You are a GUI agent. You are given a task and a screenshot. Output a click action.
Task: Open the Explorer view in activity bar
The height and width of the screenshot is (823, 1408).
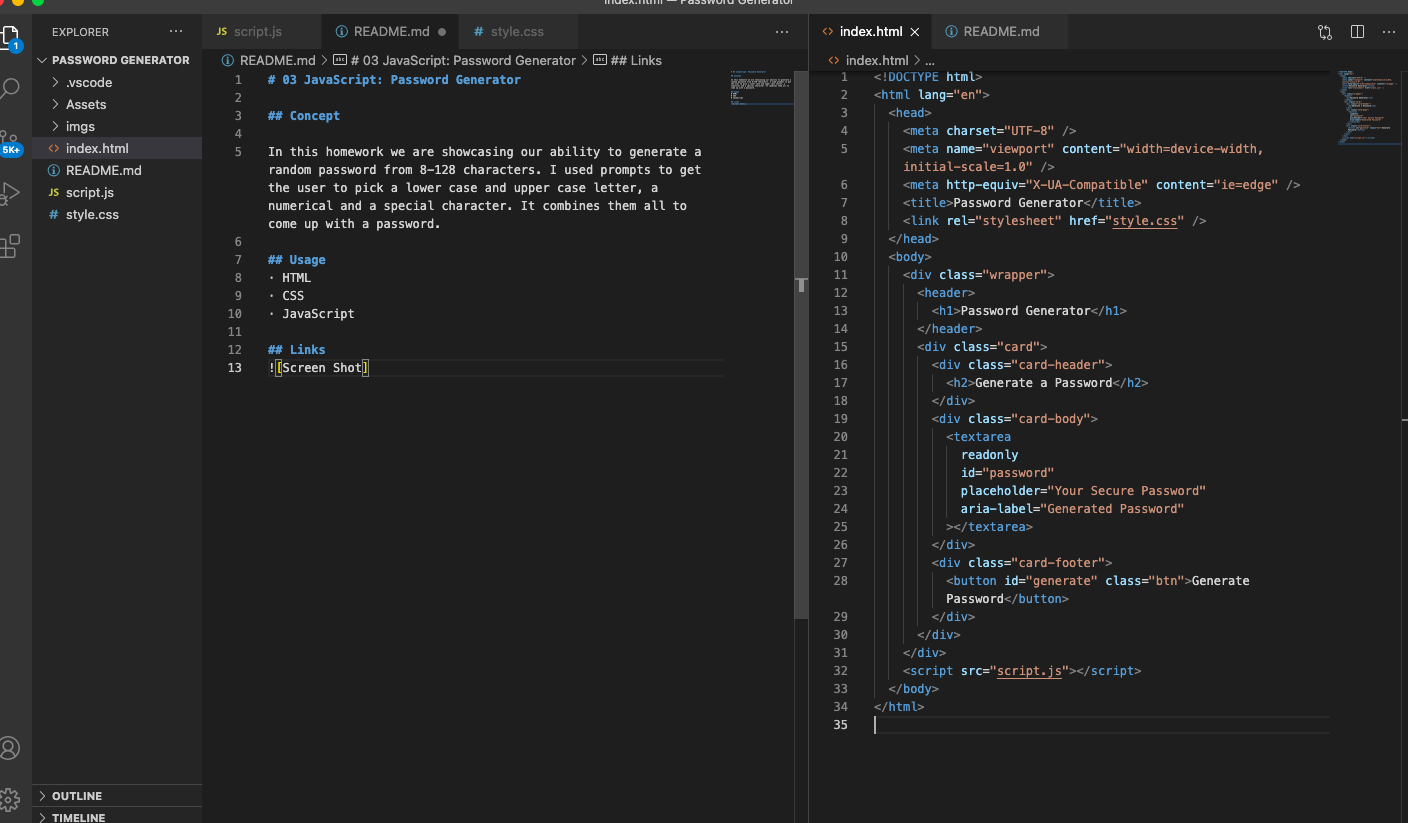10,38
